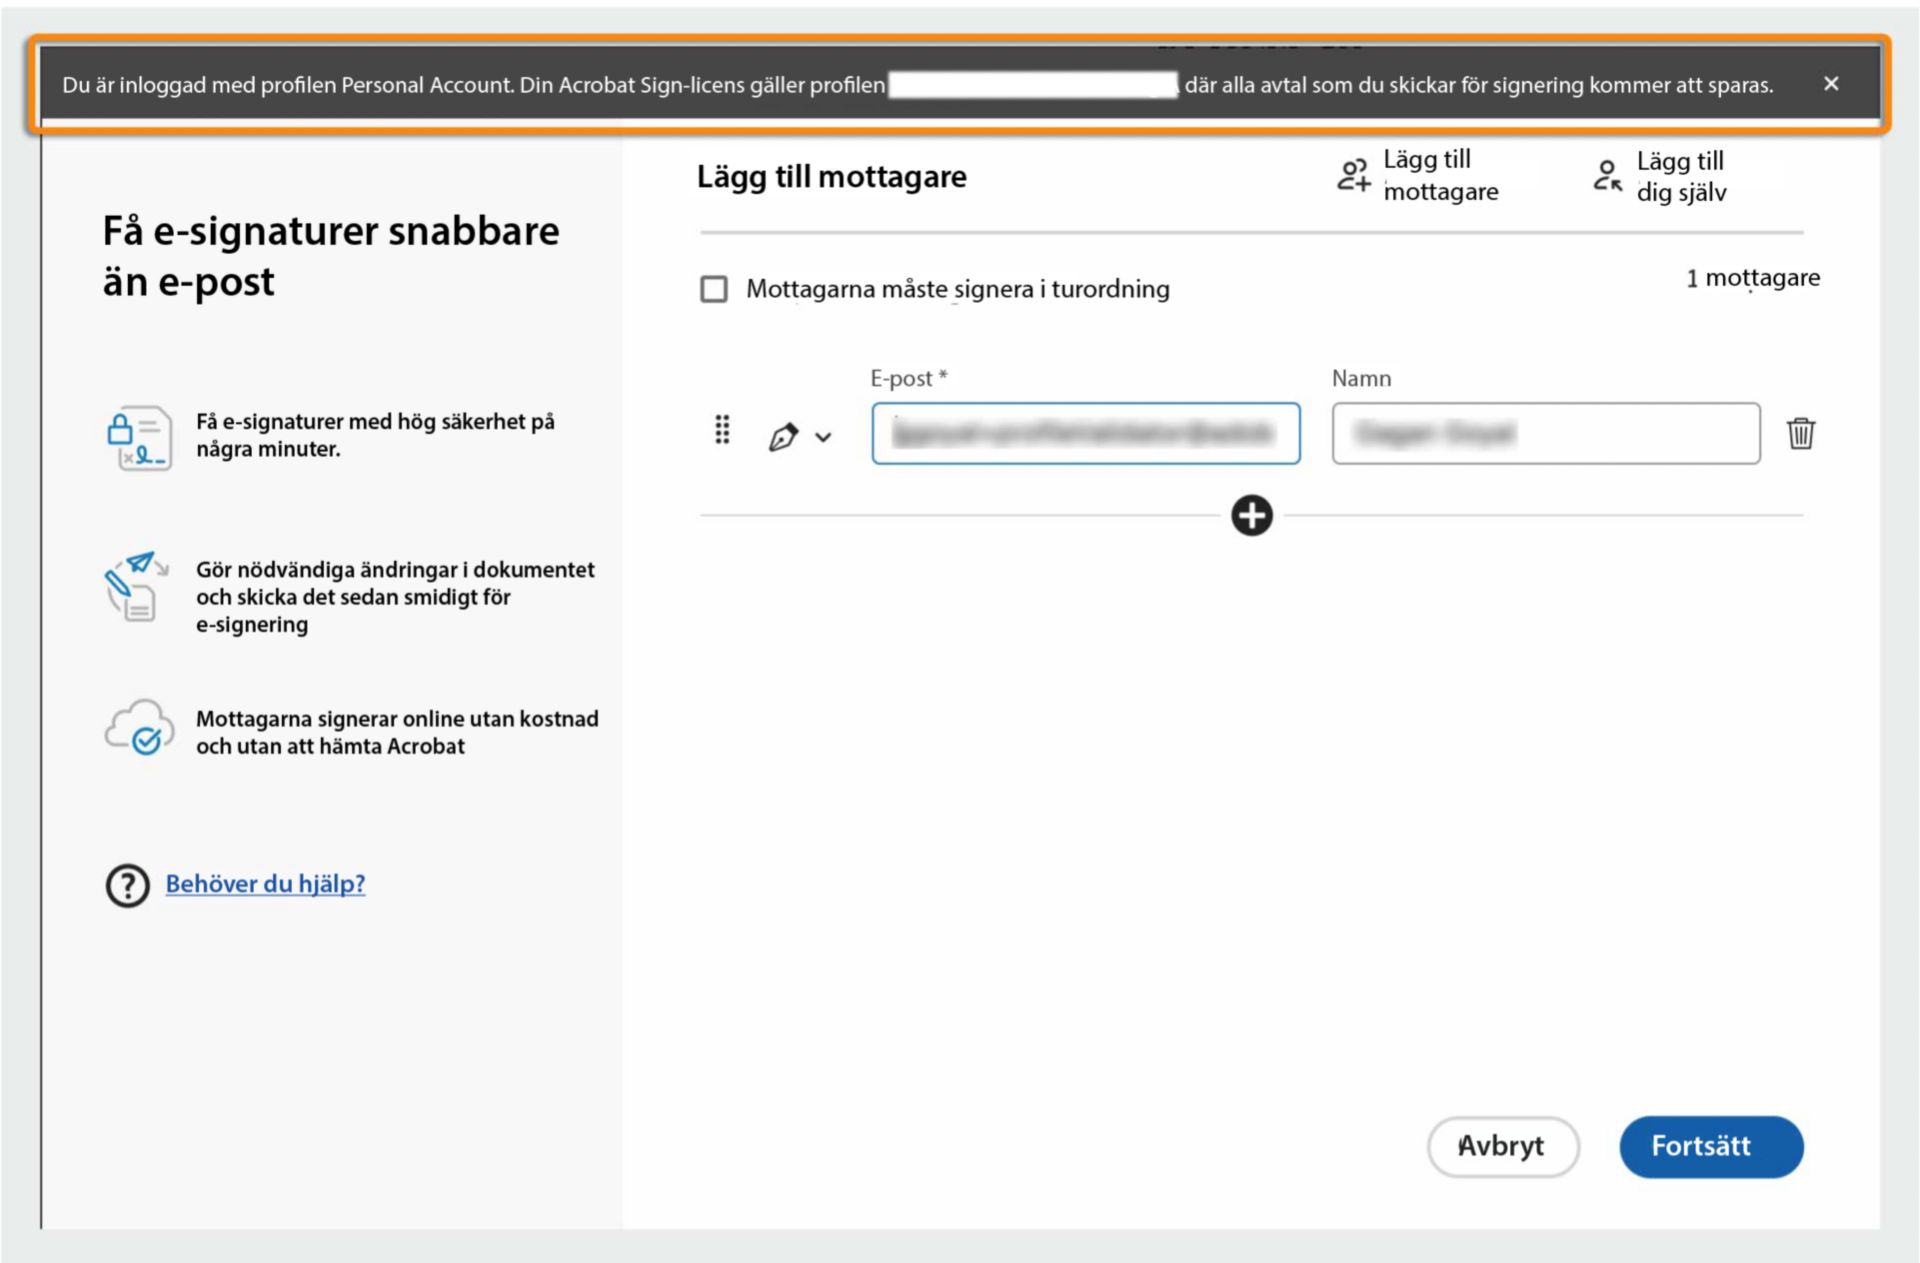Dismiss the profile notification banner

click(1831, 84)
